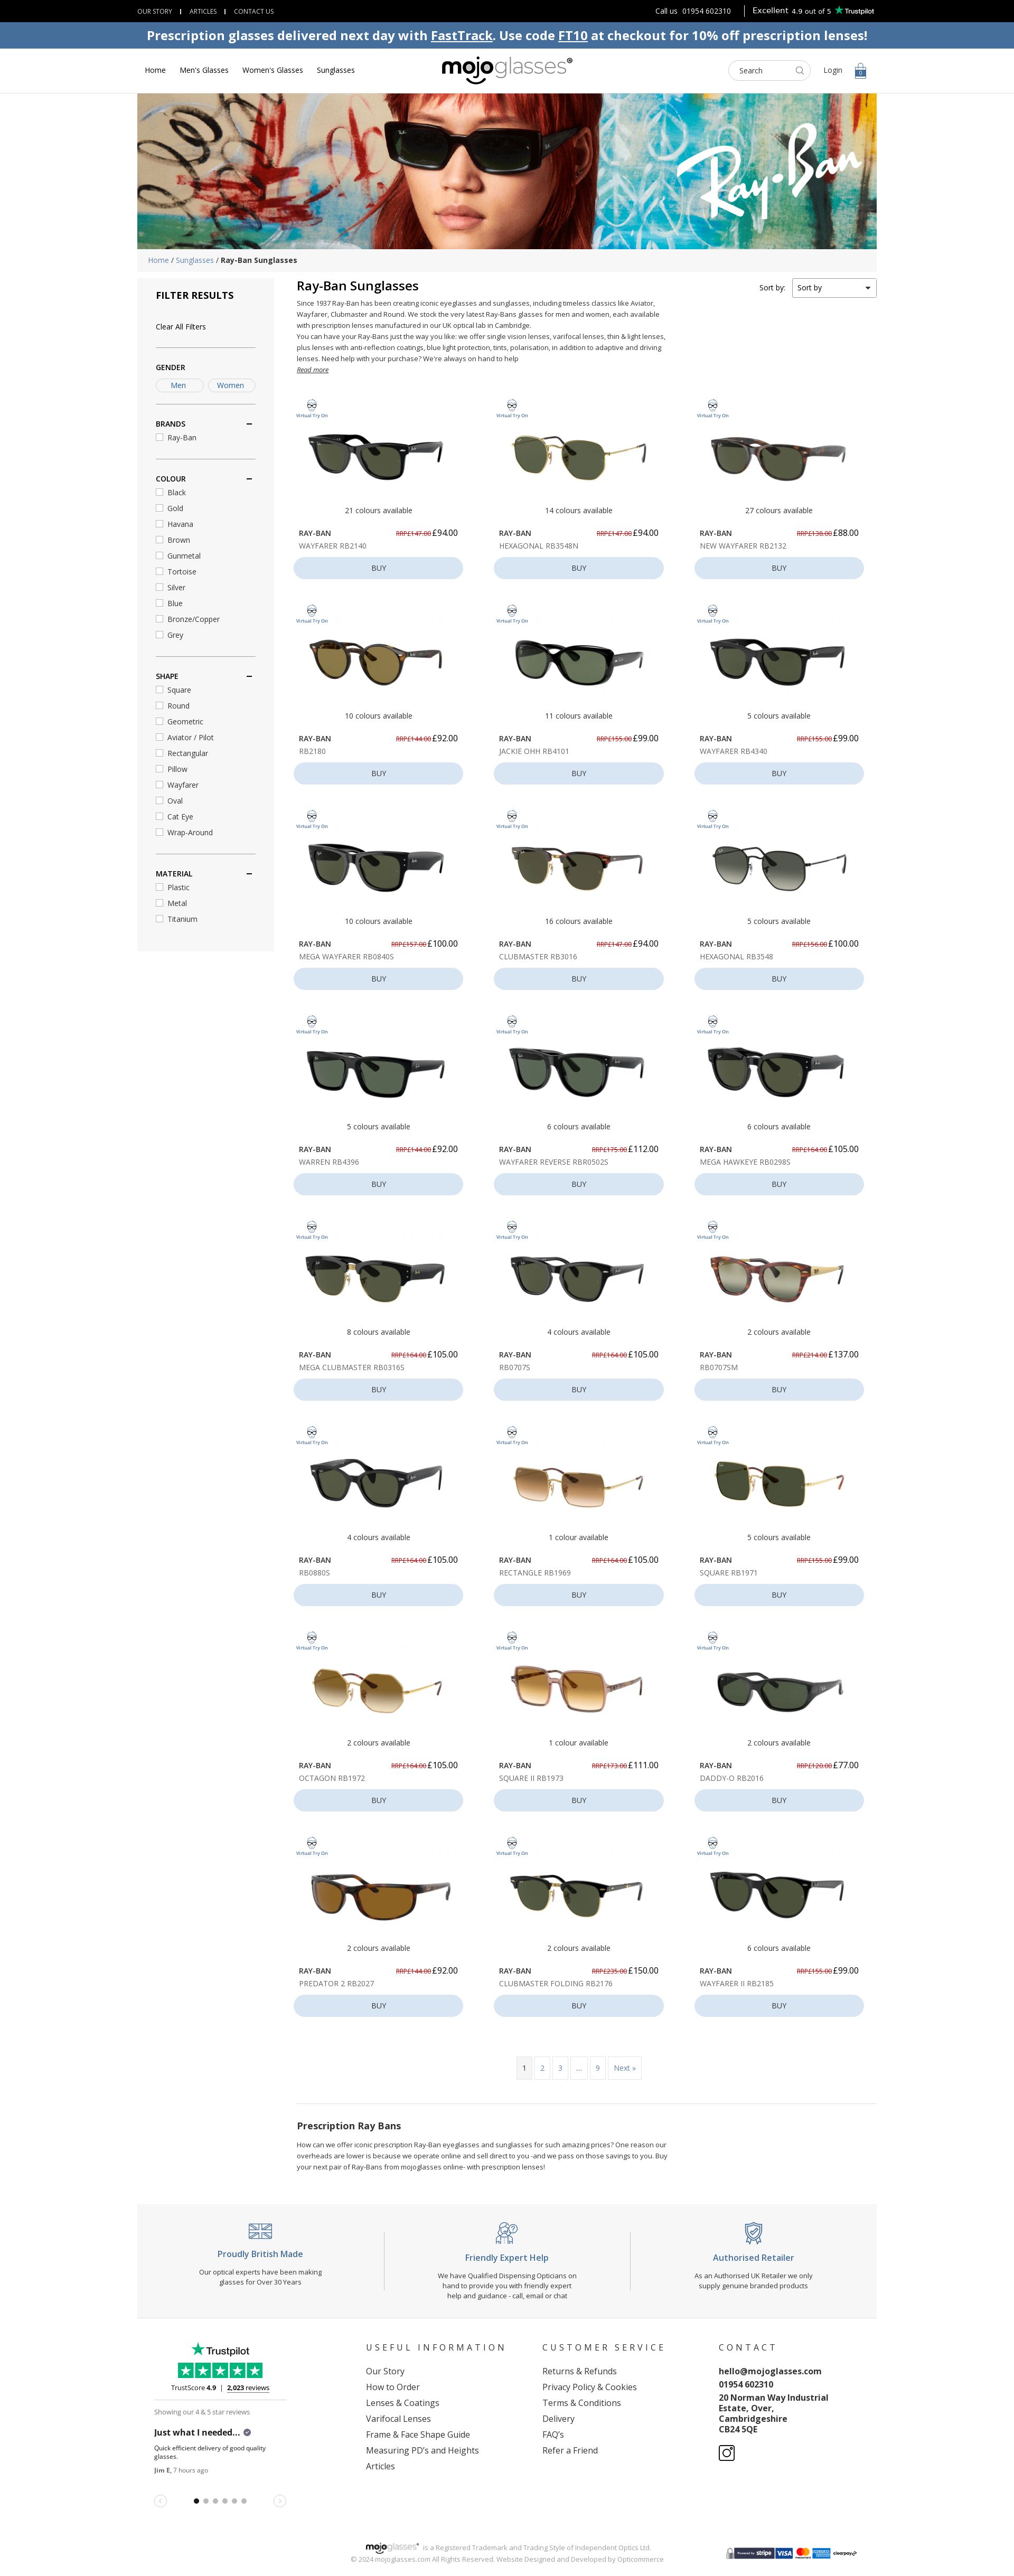
Task: Expand description with Read more
Action: click(x=312, y=370)
